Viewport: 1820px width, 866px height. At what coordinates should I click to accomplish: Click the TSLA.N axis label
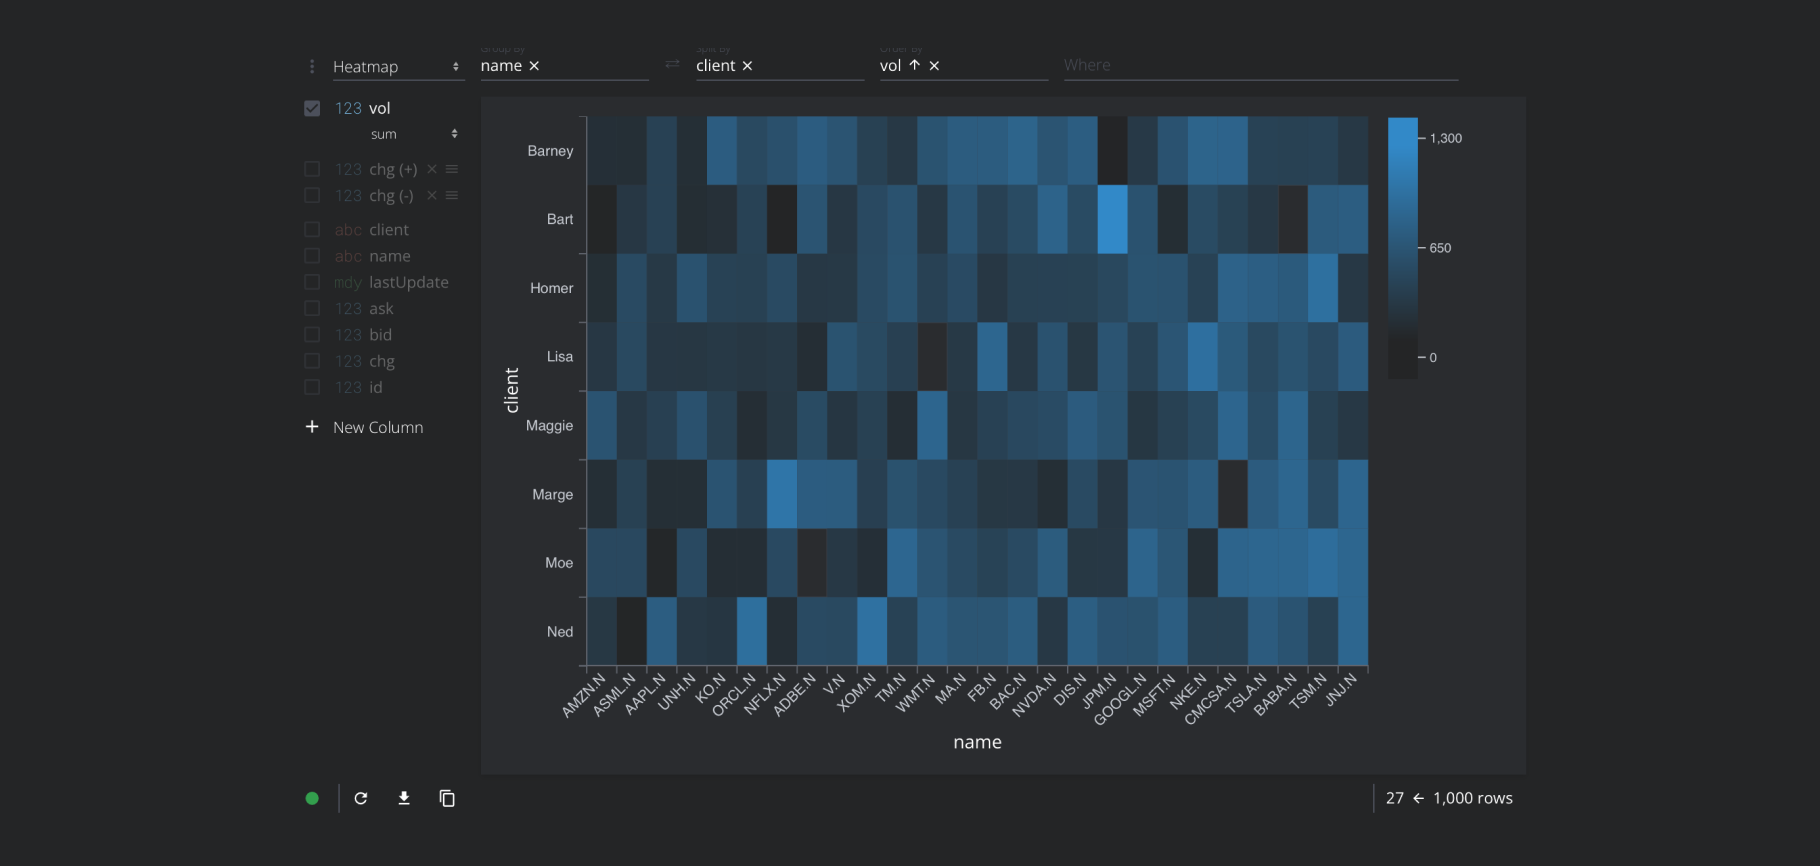(1247, 693)
